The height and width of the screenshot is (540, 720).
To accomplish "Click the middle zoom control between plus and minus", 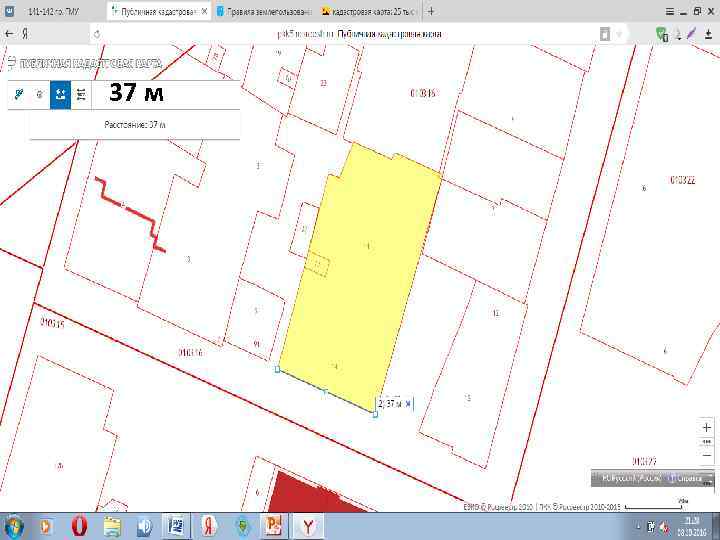I will coord(706,442).
